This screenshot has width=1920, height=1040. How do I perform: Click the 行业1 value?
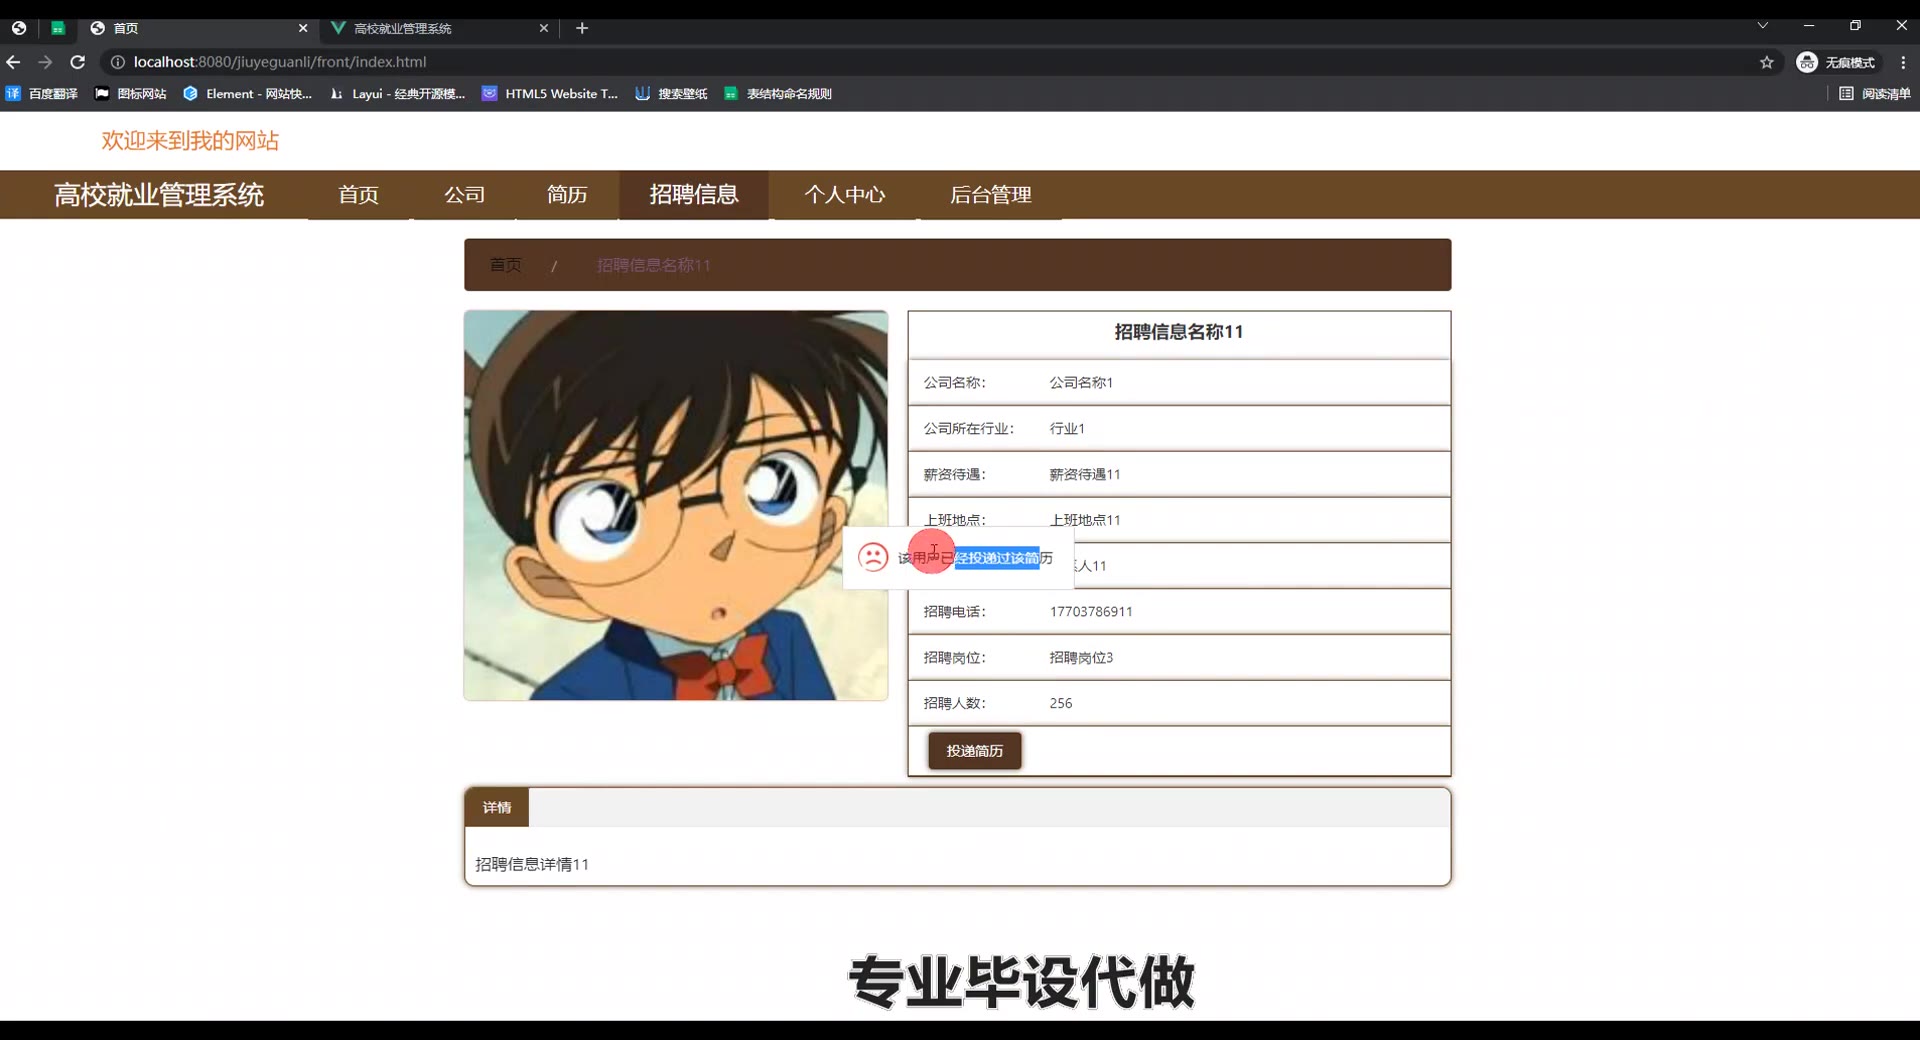coord(1067,429)
